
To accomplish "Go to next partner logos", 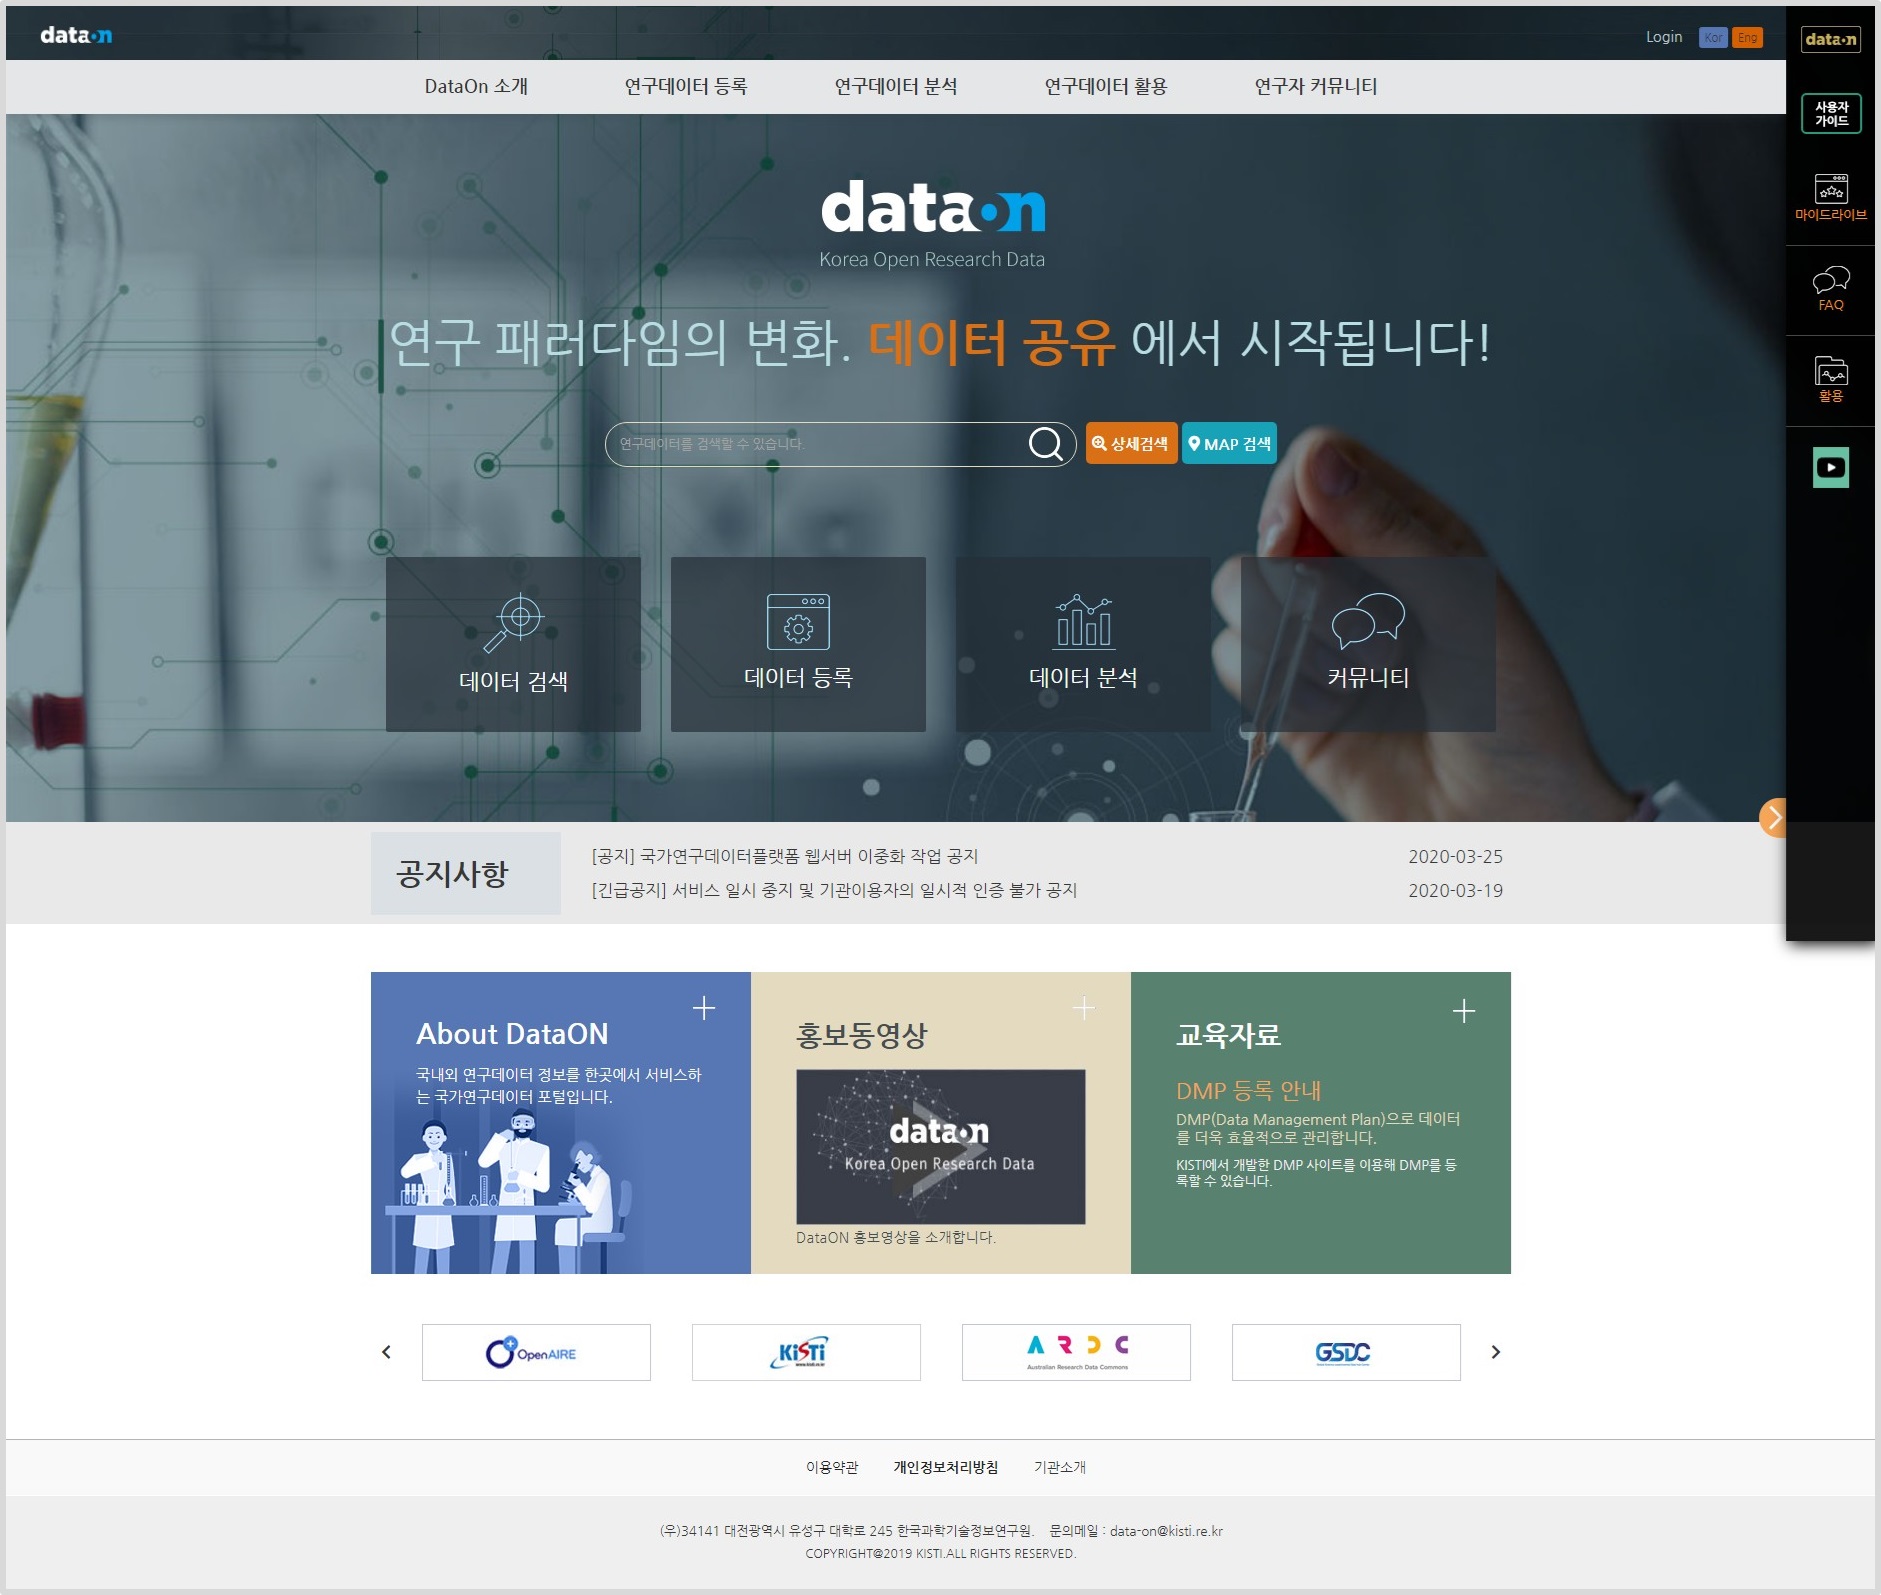I will [1496, 1353].
